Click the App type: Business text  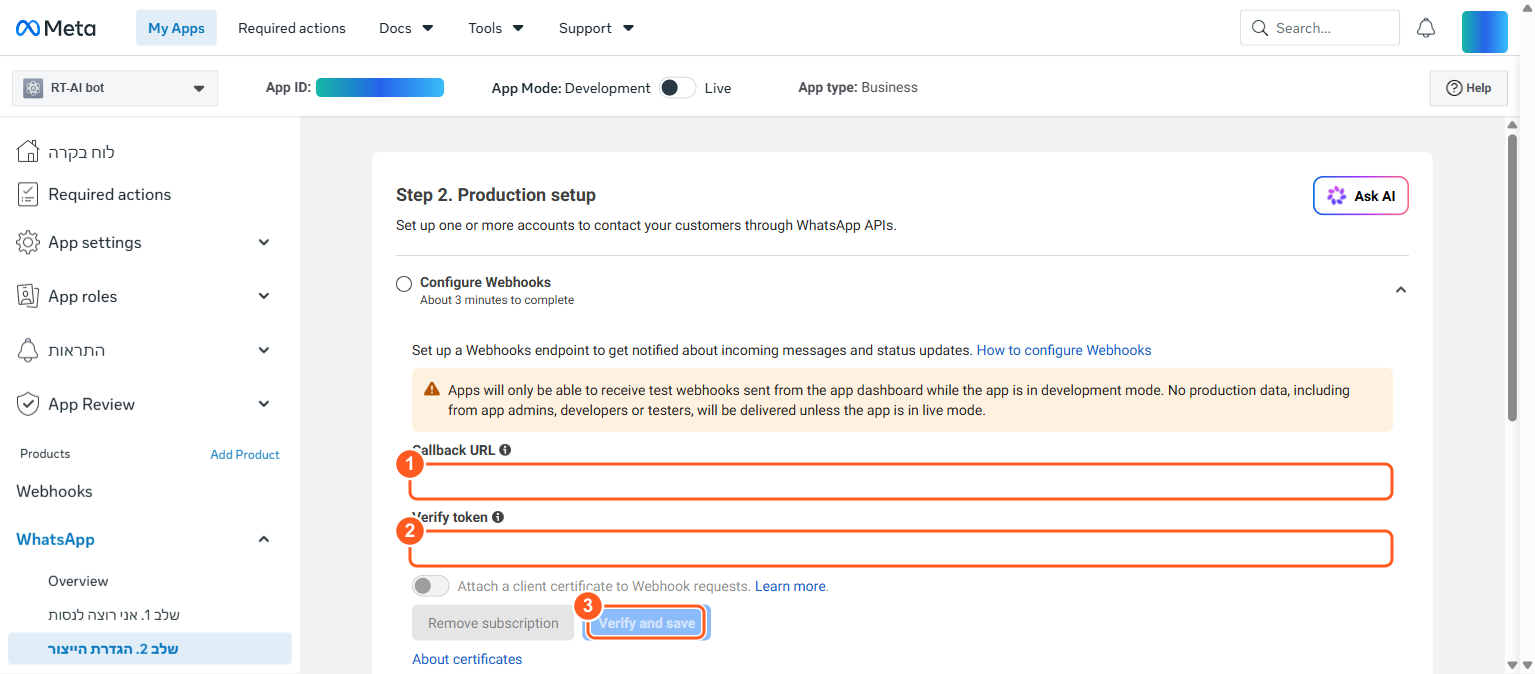pos(858,87)
